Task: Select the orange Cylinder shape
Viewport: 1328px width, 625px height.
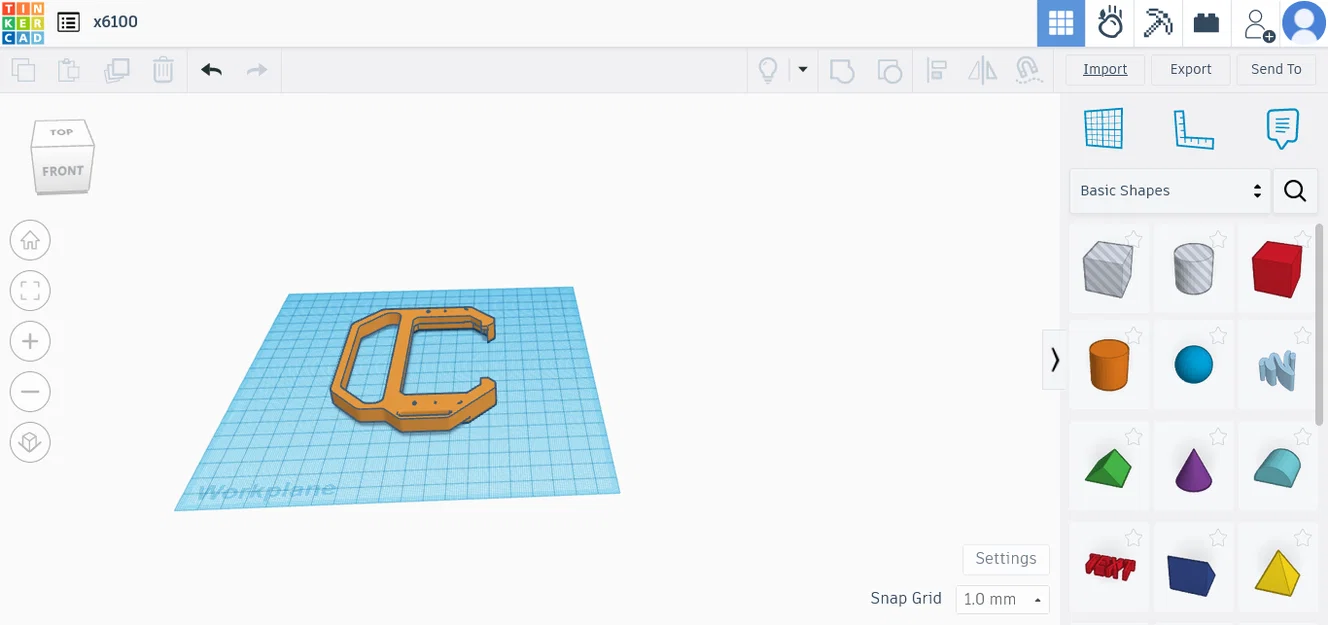Action: pyautogui.click(x=1108, y=365)
